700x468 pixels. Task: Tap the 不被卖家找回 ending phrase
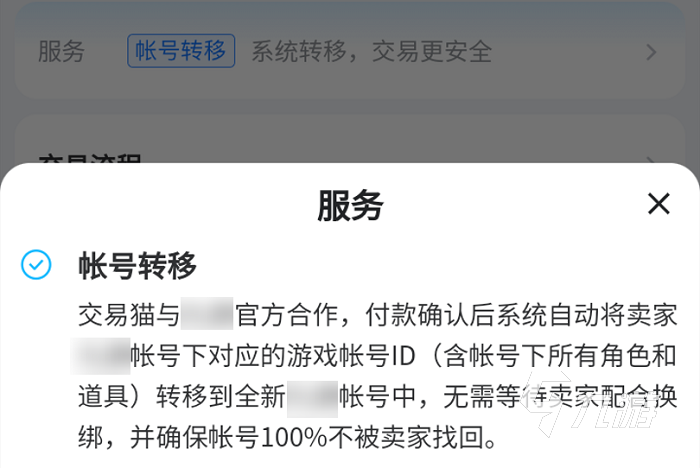coord(406,438)
